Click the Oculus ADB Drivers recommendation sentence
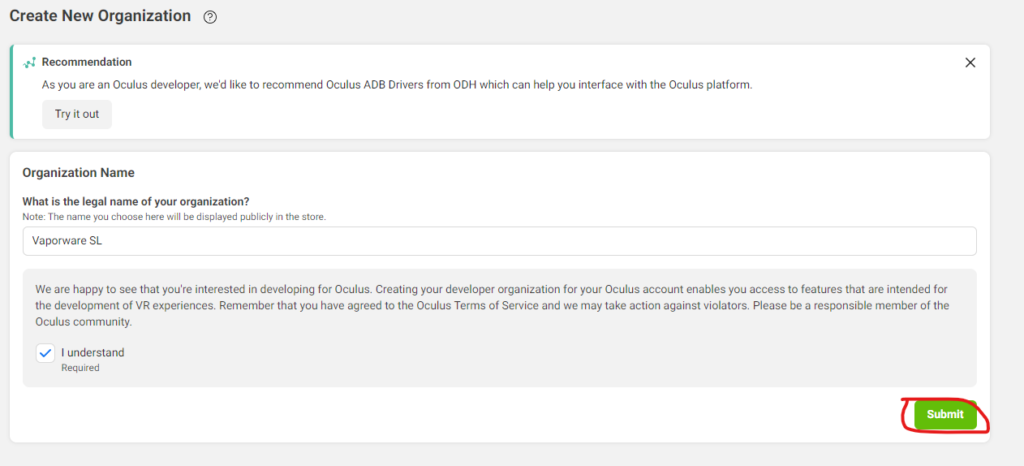The image size is (1024, 466). tap(397, 85)
